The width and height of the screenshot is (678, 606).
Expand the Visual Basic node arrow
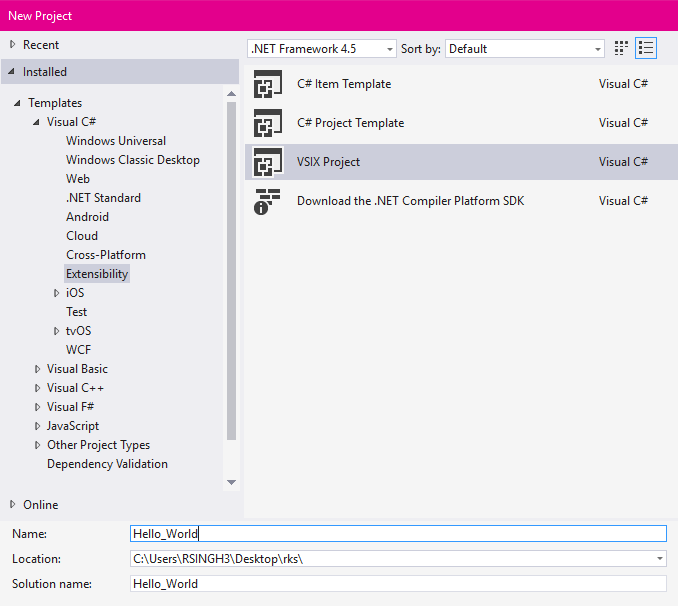click(x=37, y=369)
